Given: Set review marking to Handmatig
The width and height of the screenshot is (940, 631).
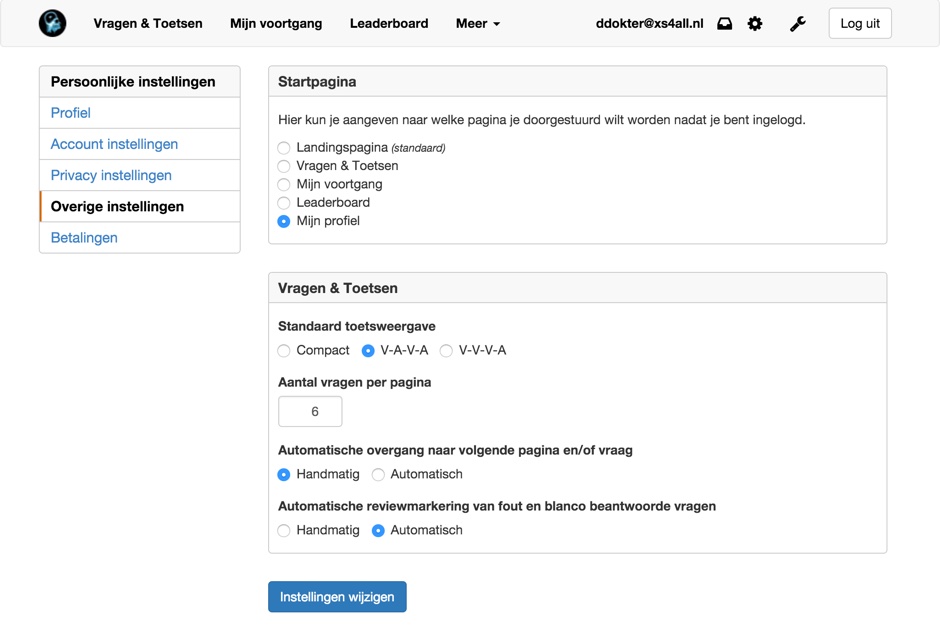Looking at the screenshot, I should point(284,531).
